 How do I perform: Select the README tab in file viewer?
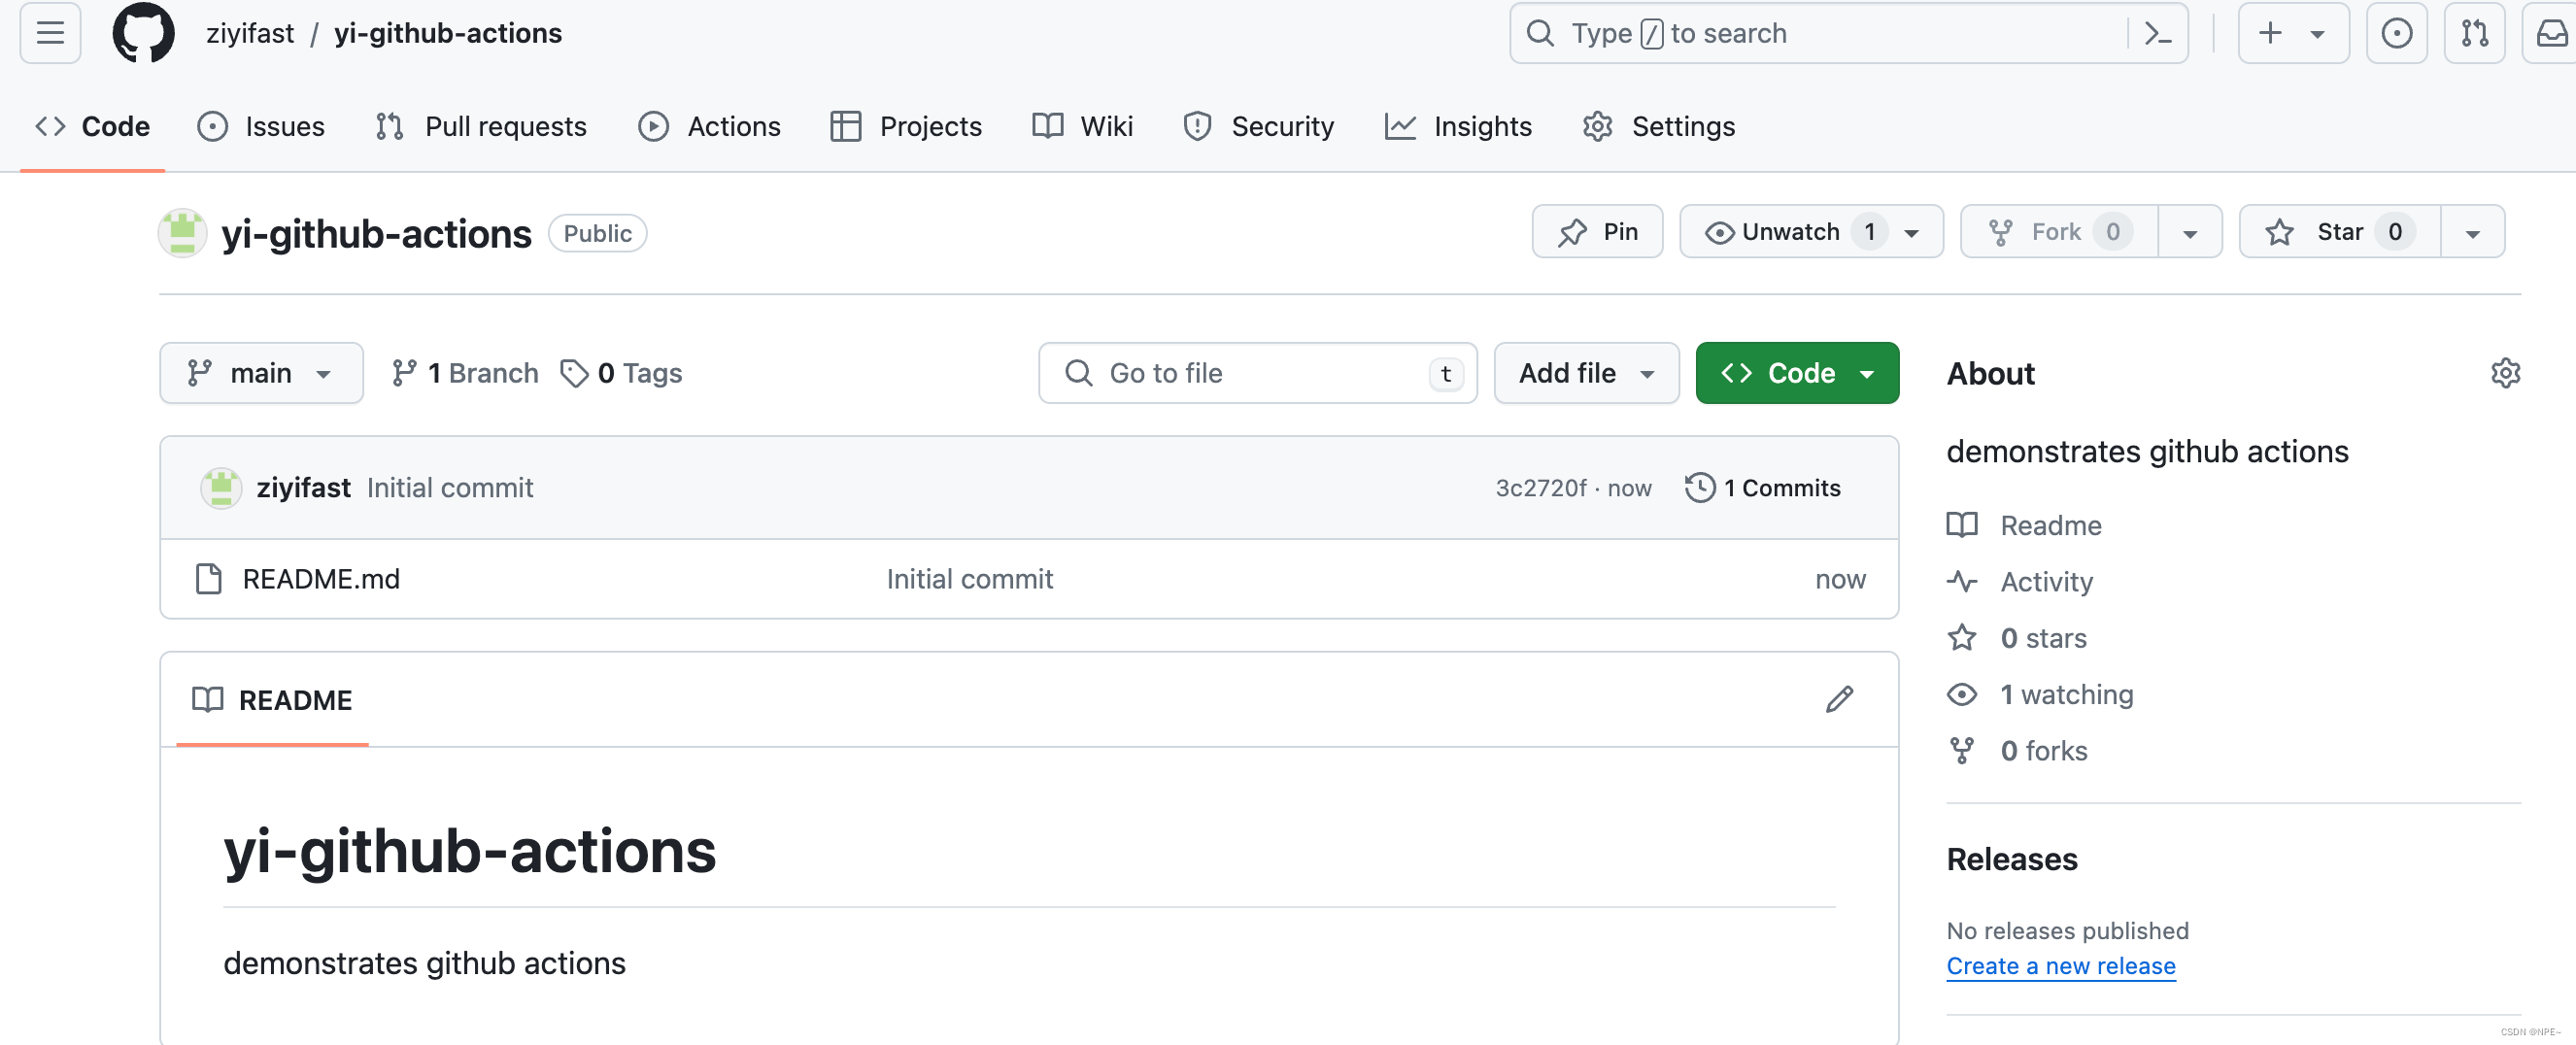(272, 700)
